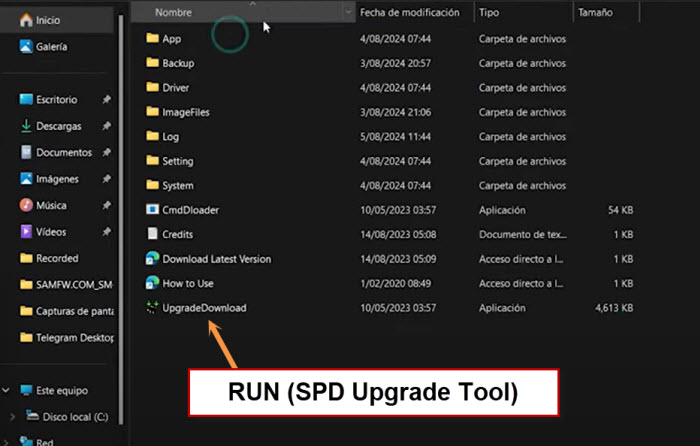Click the Log folder icon
The image size is (700, 446).
click(x=153, y=136)
